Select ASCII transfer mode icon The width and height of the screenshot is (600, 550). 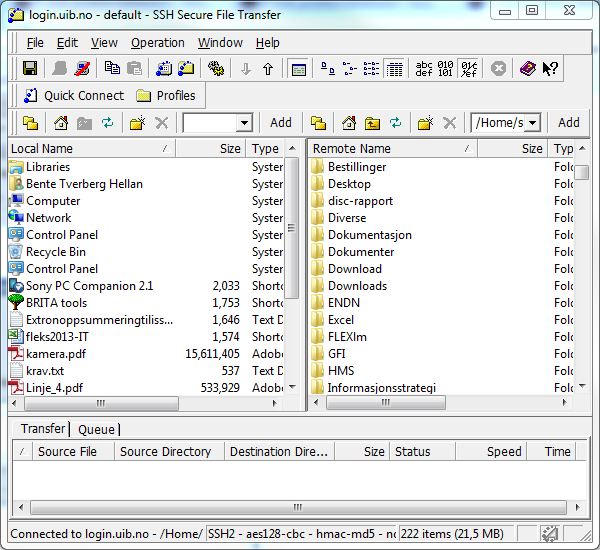[426, 69]
